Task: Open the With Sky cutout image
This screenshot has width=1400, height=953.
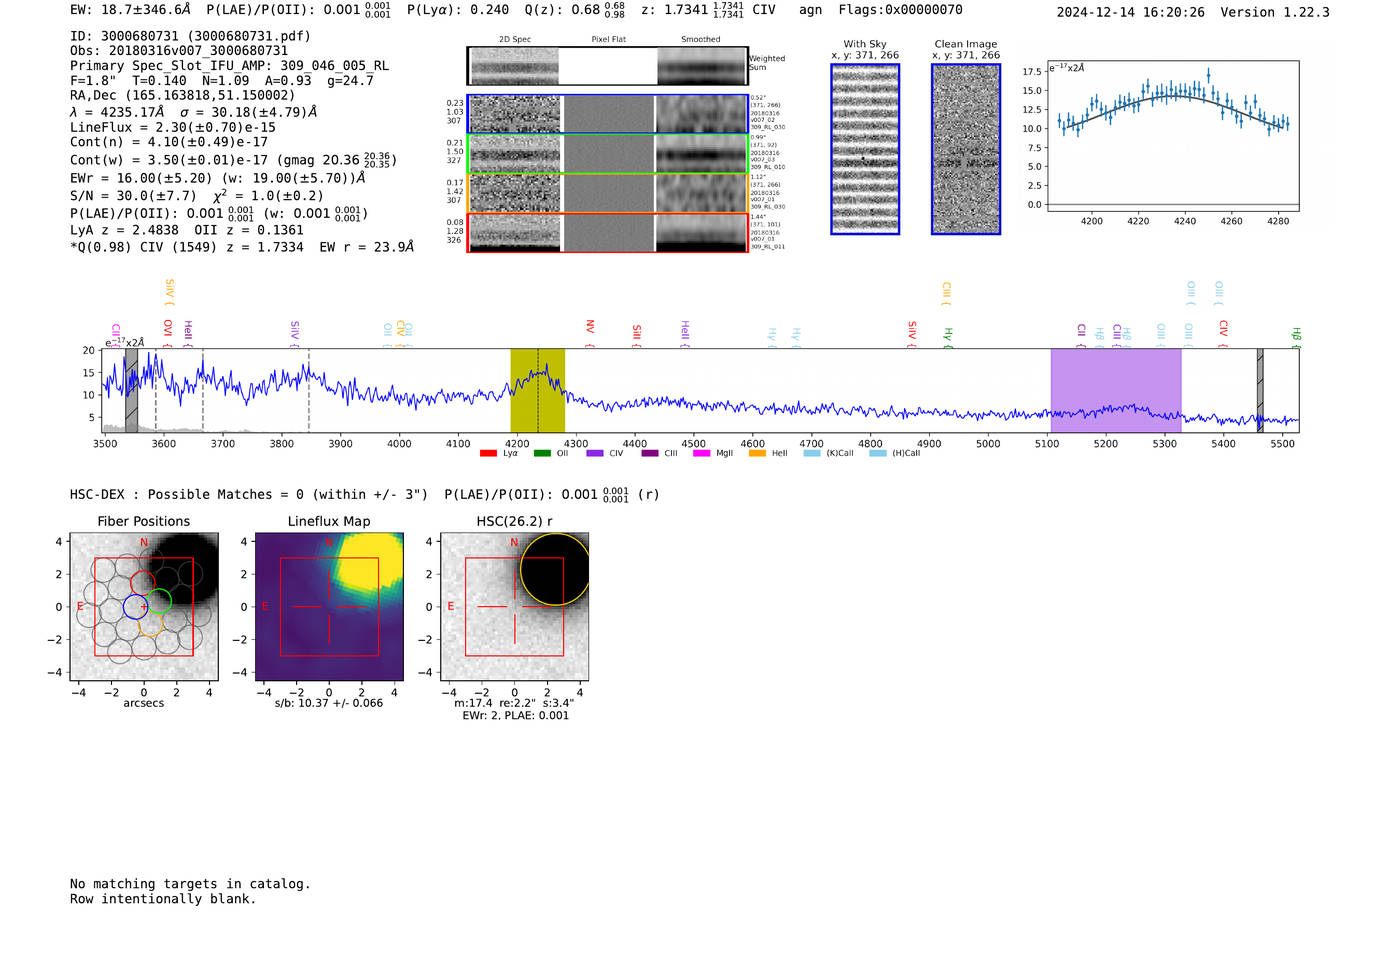Action: click(x=865, y=149)
